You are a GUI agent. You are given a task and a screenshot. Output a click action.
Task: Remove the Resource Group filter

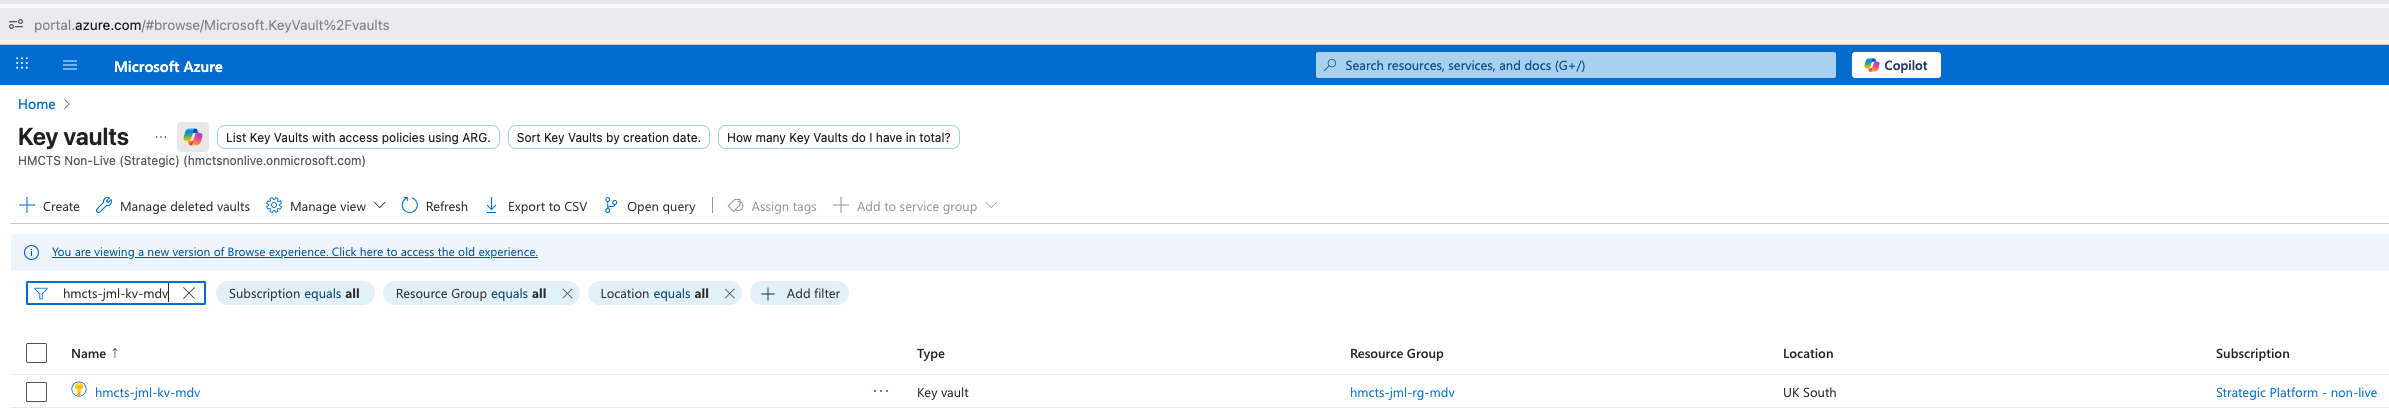567,293
